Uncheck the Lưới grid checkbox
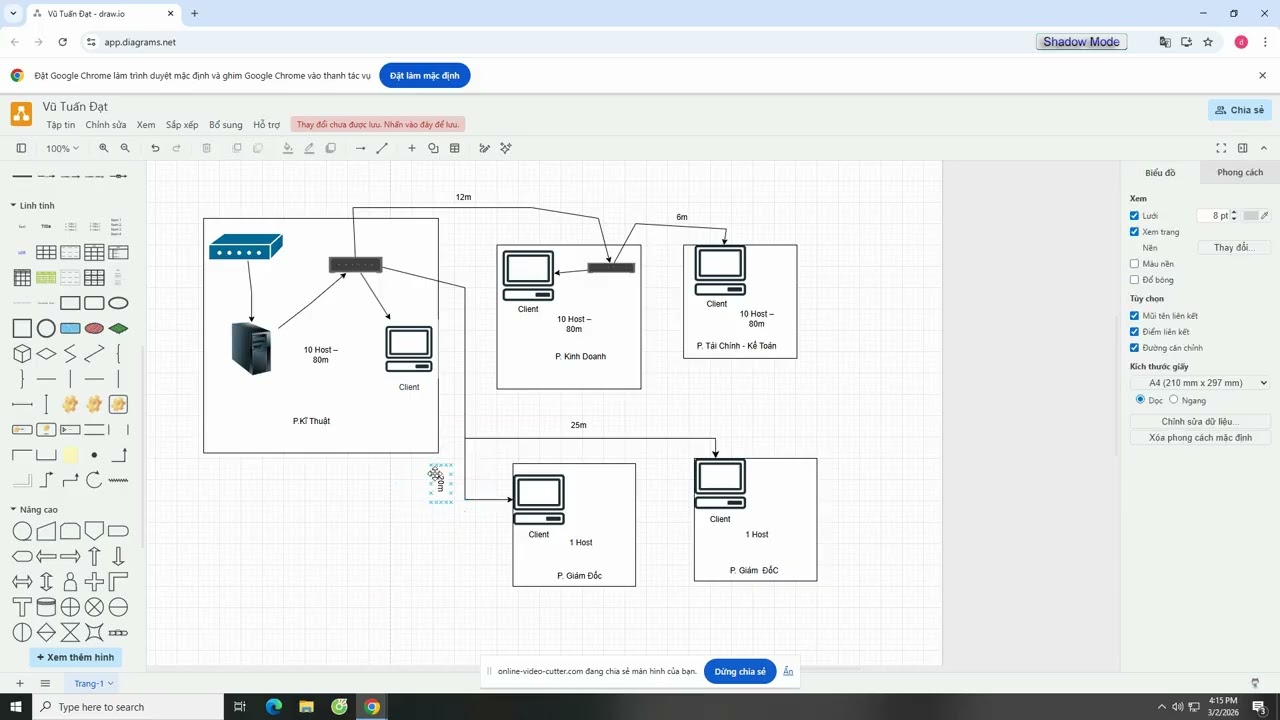Screen dimensions: 1280x720 [1135, 216]
